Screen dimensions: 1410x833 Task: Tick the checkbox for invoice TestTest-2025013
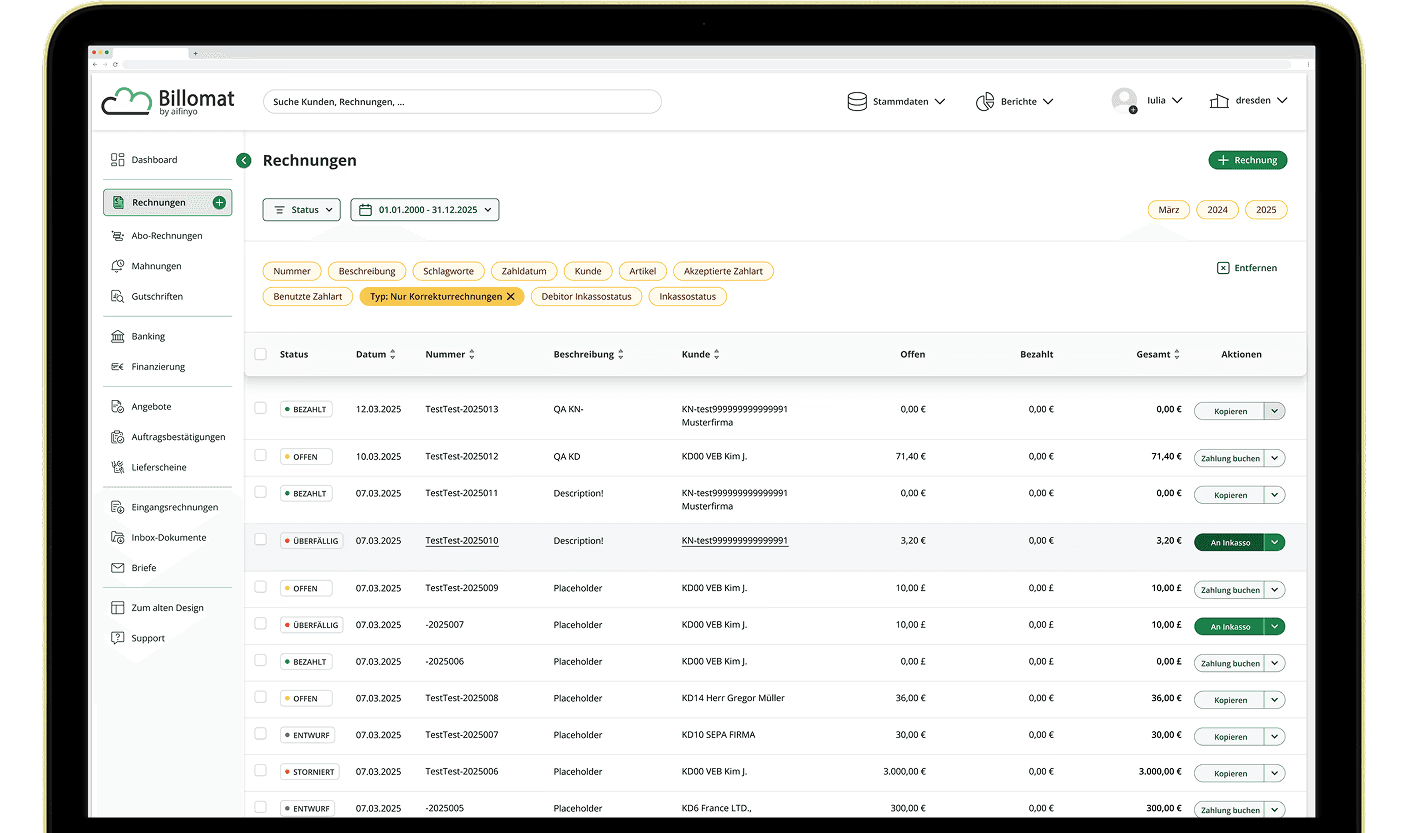click(260, 408)
